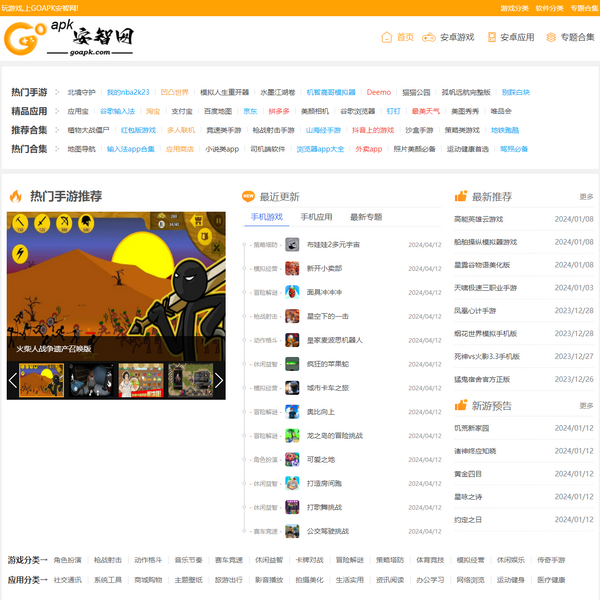The height and width of the screenshot is (600, 600).
Task: Open 我的nba2k23 in 热门手游
Action: [x=127, y=92]
